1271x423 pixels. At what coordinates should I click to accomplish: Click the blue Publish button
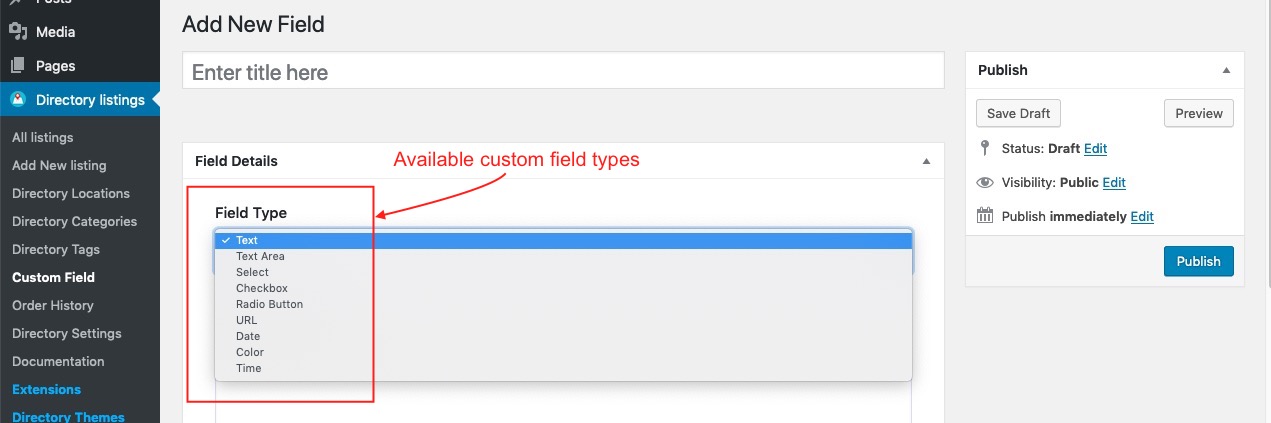coord(1198,261)
